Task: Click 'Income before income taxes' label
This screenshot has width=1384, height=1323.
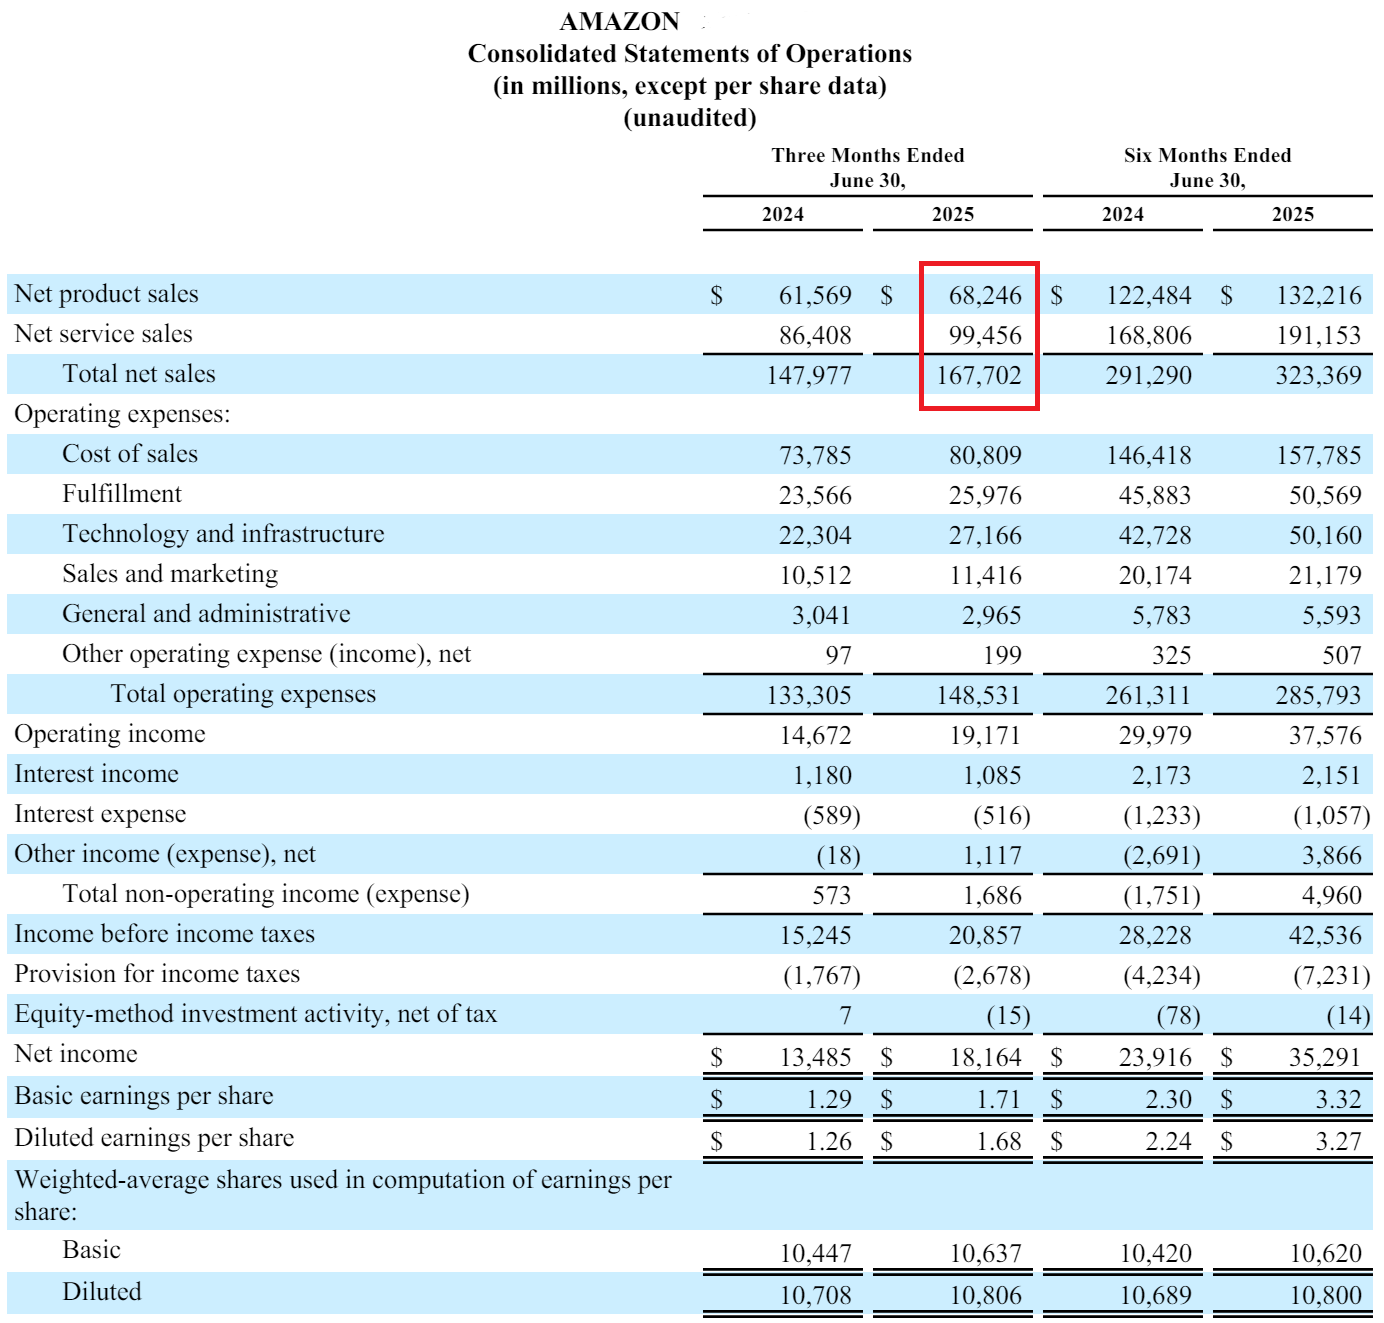Action: [x=164, y=934]
